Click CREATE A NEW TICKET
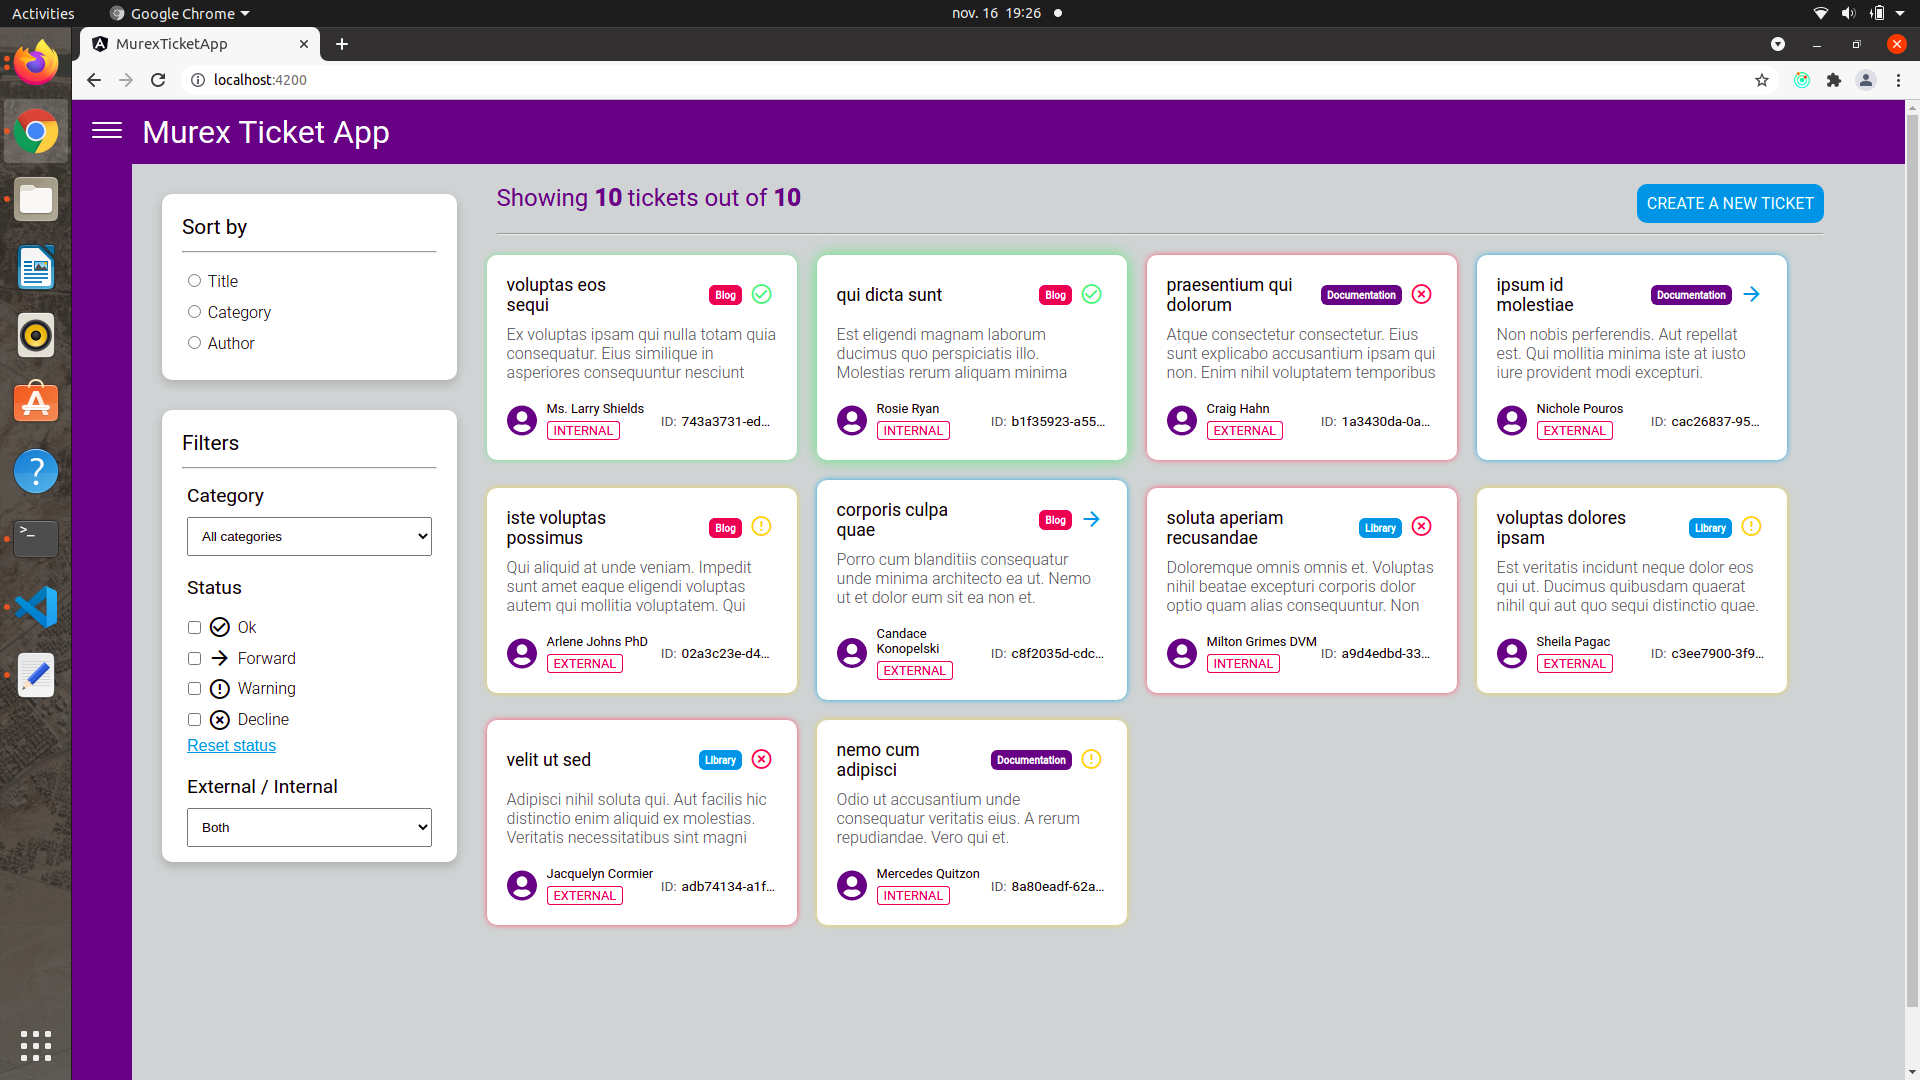1920x1080 pixels. [x=1730, y=203]
